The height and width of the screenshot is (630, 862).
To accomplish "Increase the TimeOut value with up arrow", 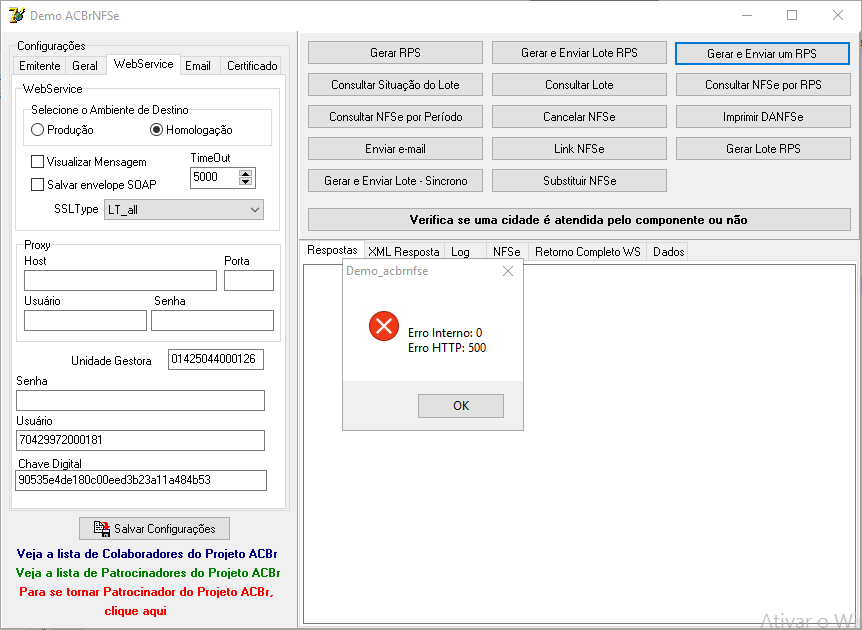I will point(246,173).
